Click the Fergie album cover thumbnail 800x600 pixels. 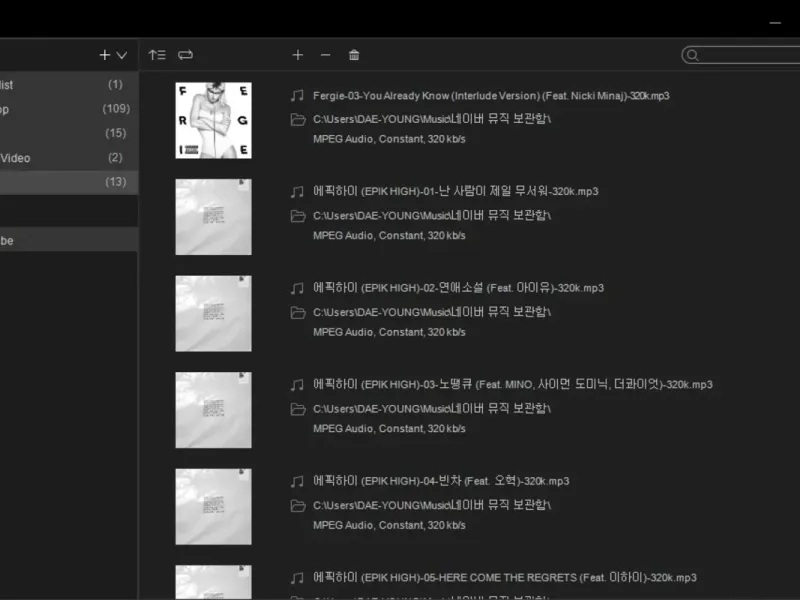[213, 120]
